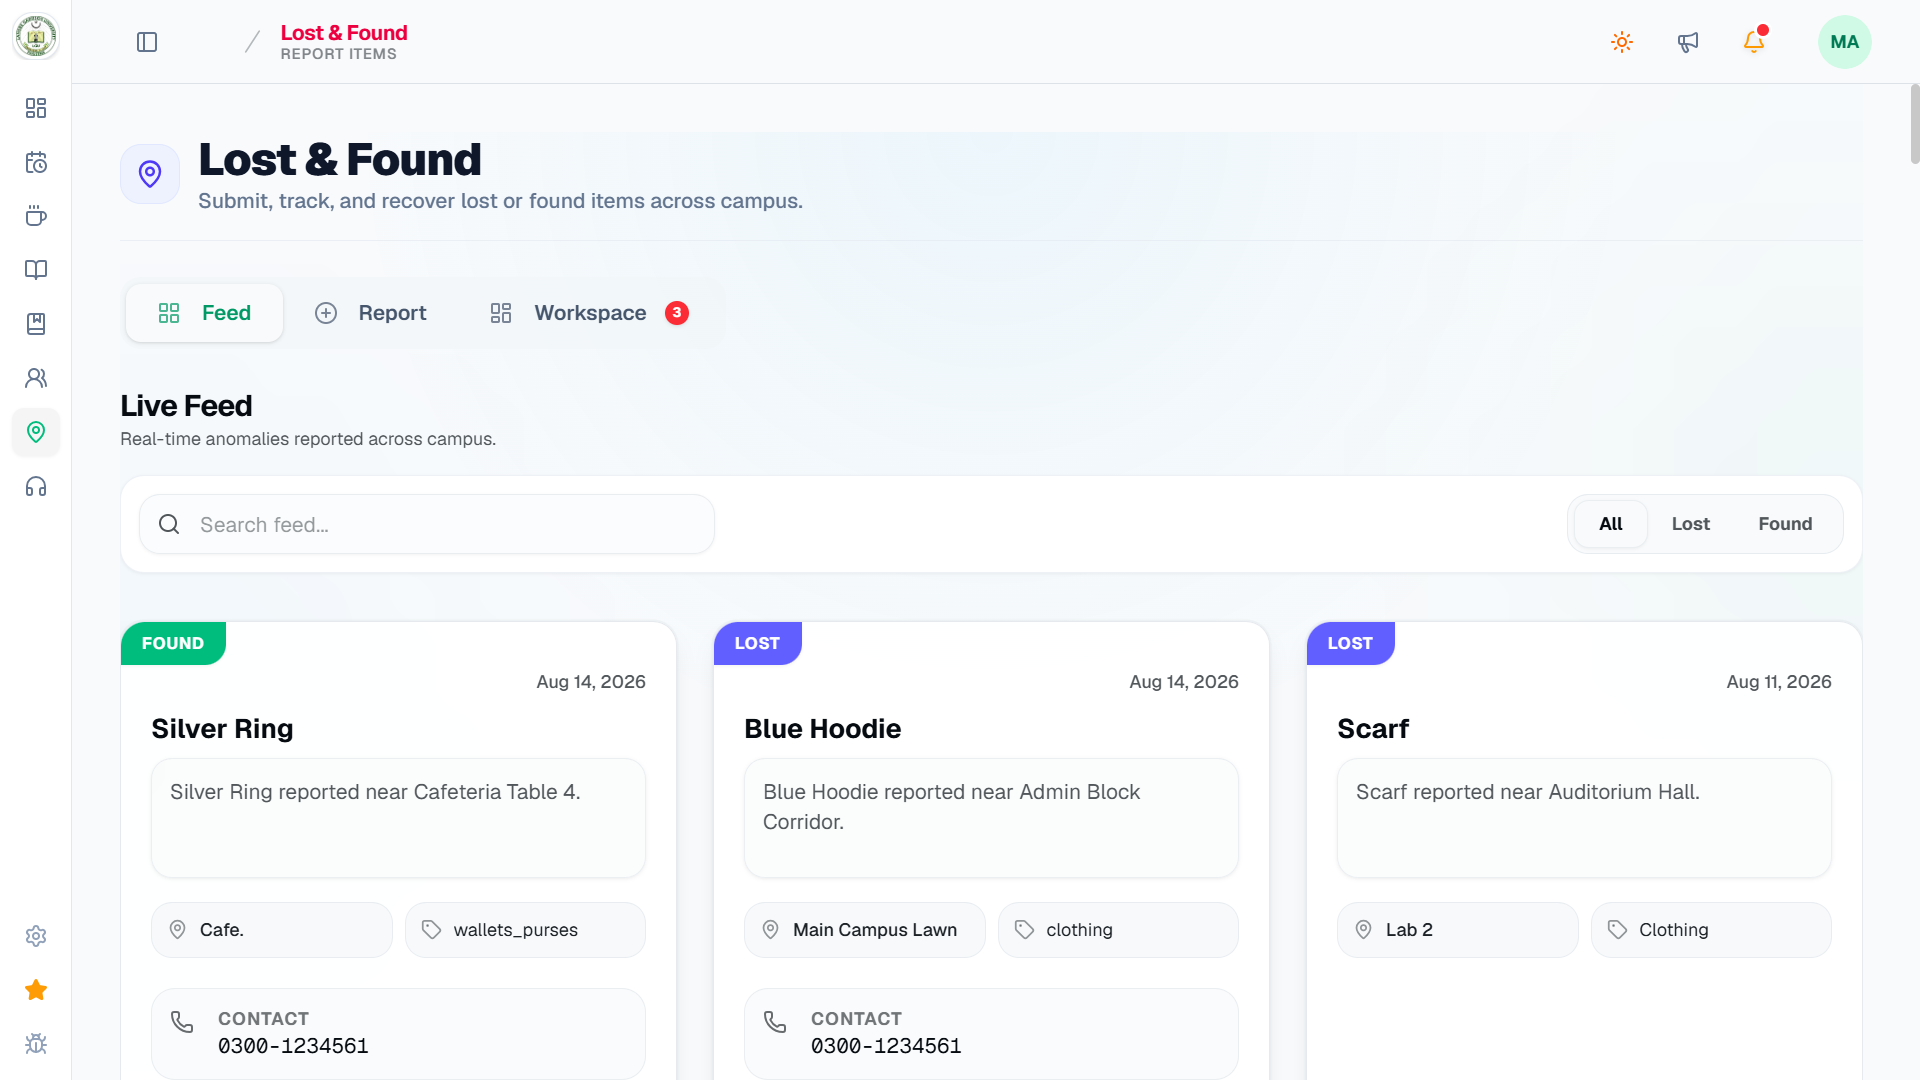Screen dimensions: 1920x1080
Task: Click the university crest logo
Action: tap(36, 37)
